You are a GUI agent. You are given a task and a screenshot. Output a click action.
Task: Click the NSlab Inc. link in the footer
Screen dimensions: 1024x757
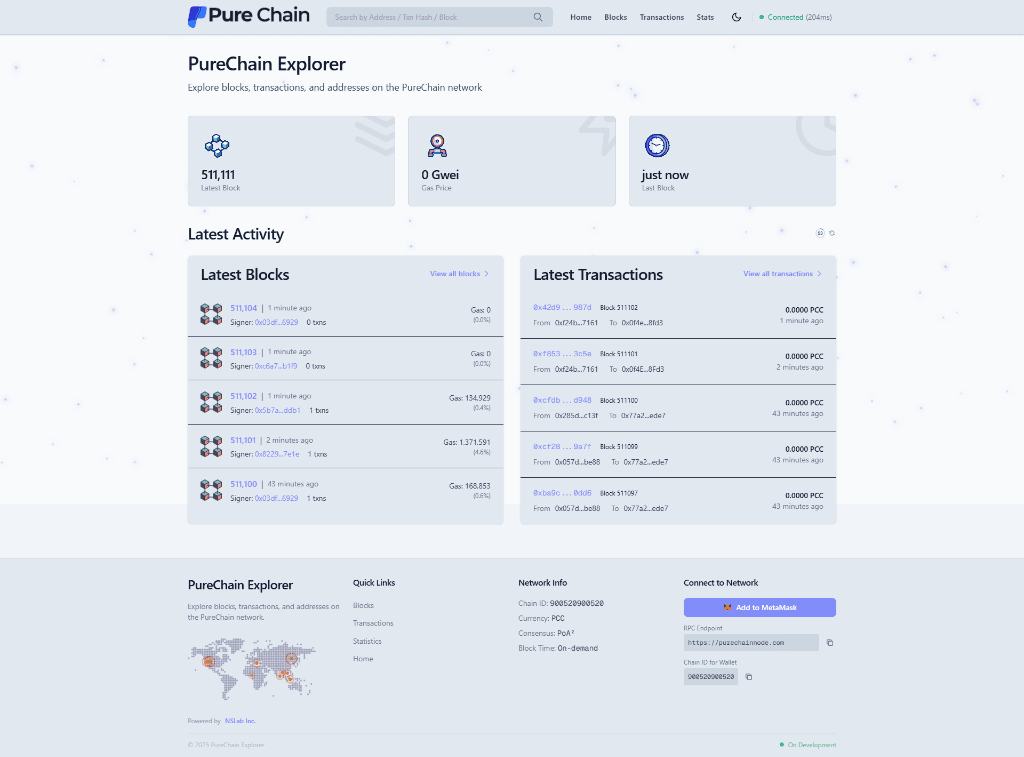pyautogui.click(x=239, y=720)
